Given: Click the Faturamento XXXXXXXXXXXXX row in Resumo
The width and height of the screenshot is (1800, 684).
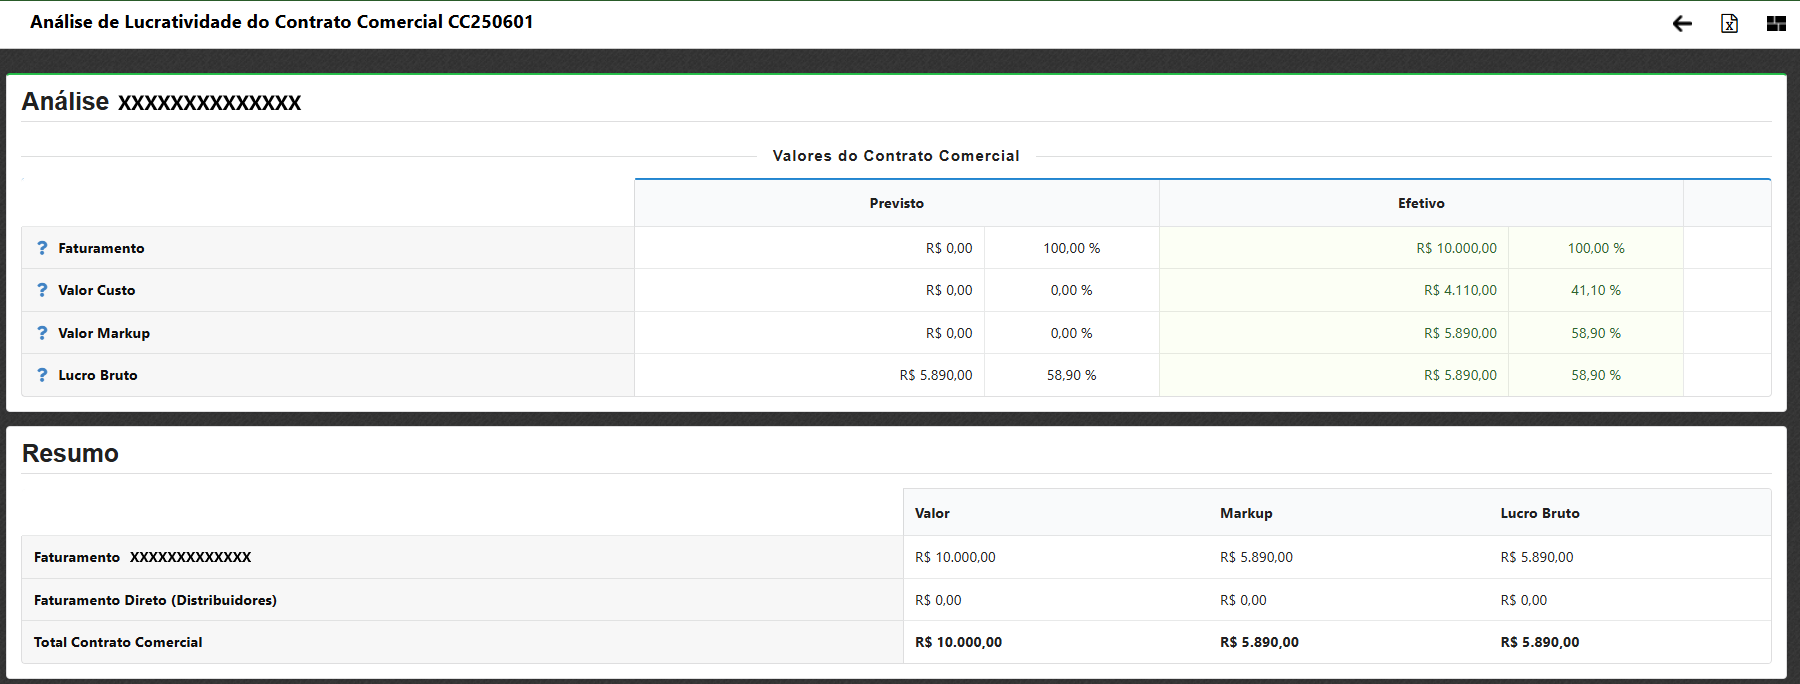Looking at the screenshot, I should tap(142, 557).
